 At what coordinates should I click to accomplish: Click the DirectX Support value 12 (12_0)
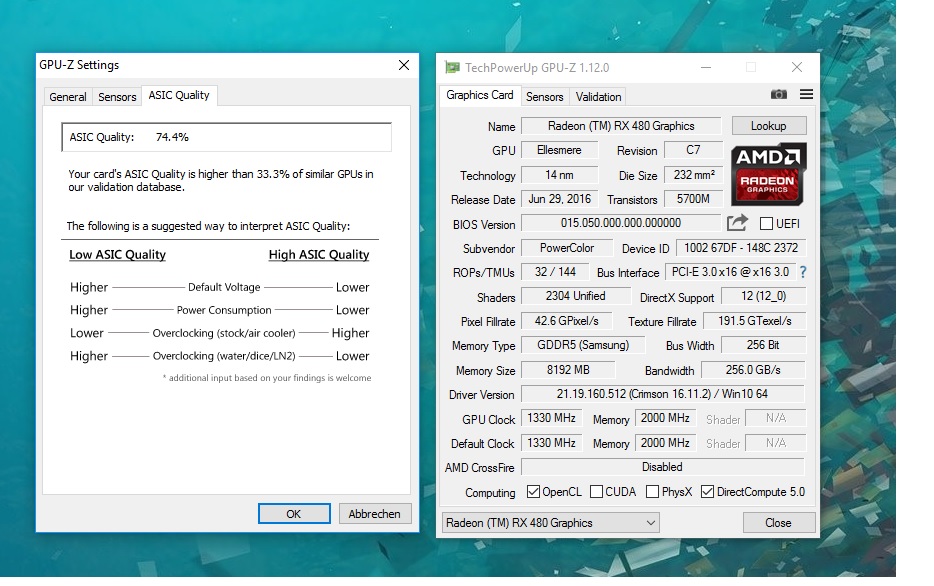[763, 296]
